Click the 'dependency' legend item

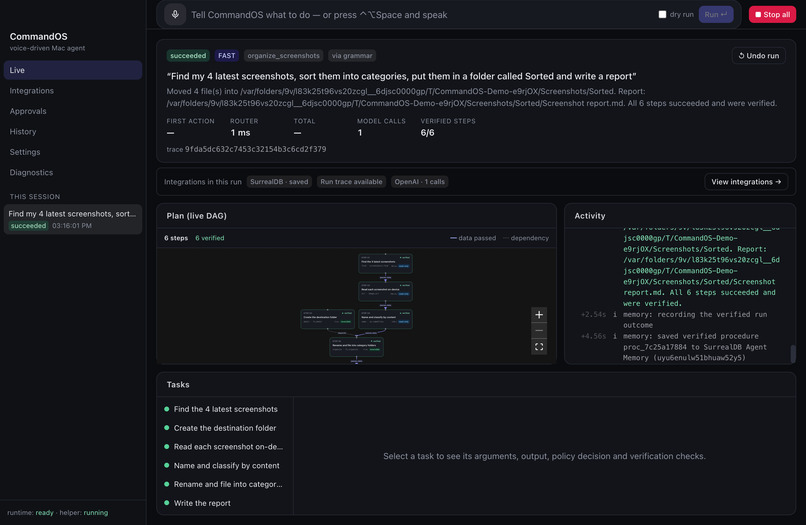click(x=525, y=238)
